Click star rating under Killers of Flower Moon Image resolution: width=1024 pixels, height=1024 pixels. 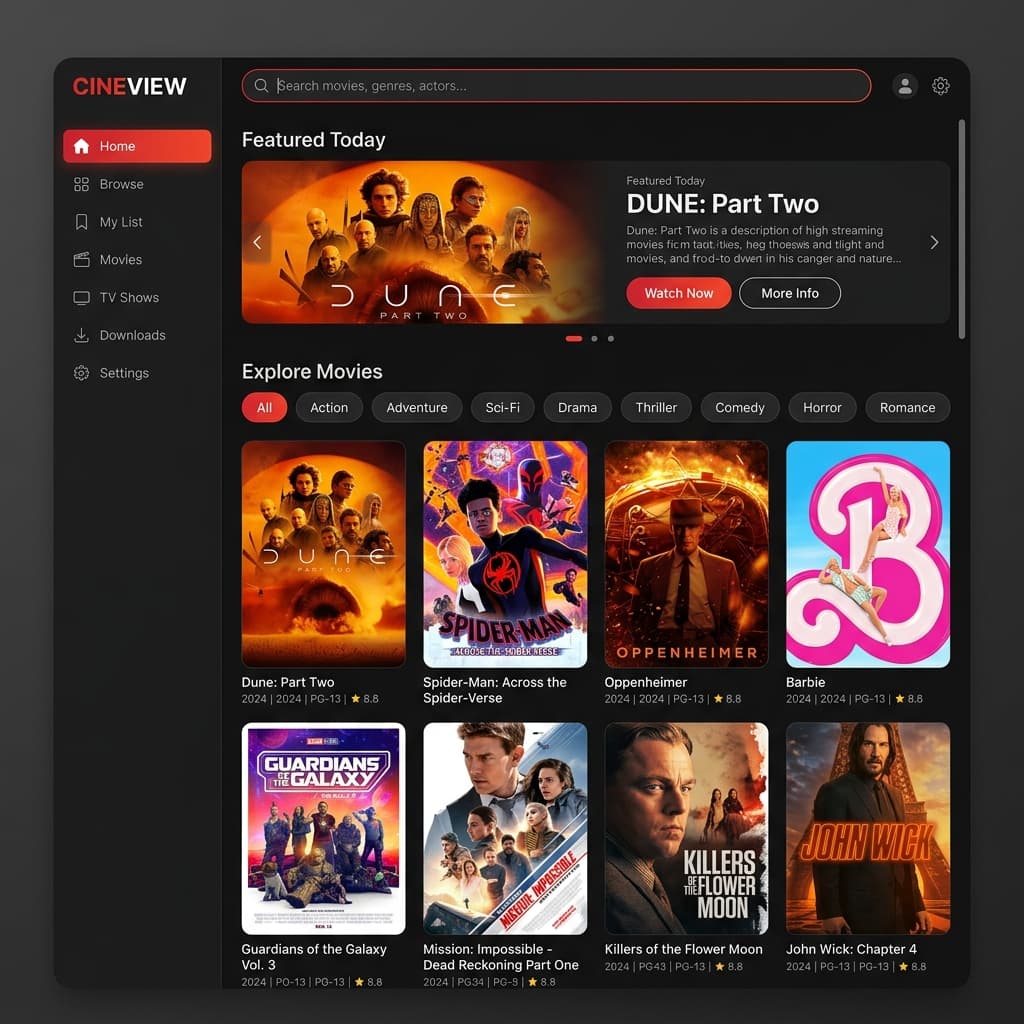click(729, 967)
